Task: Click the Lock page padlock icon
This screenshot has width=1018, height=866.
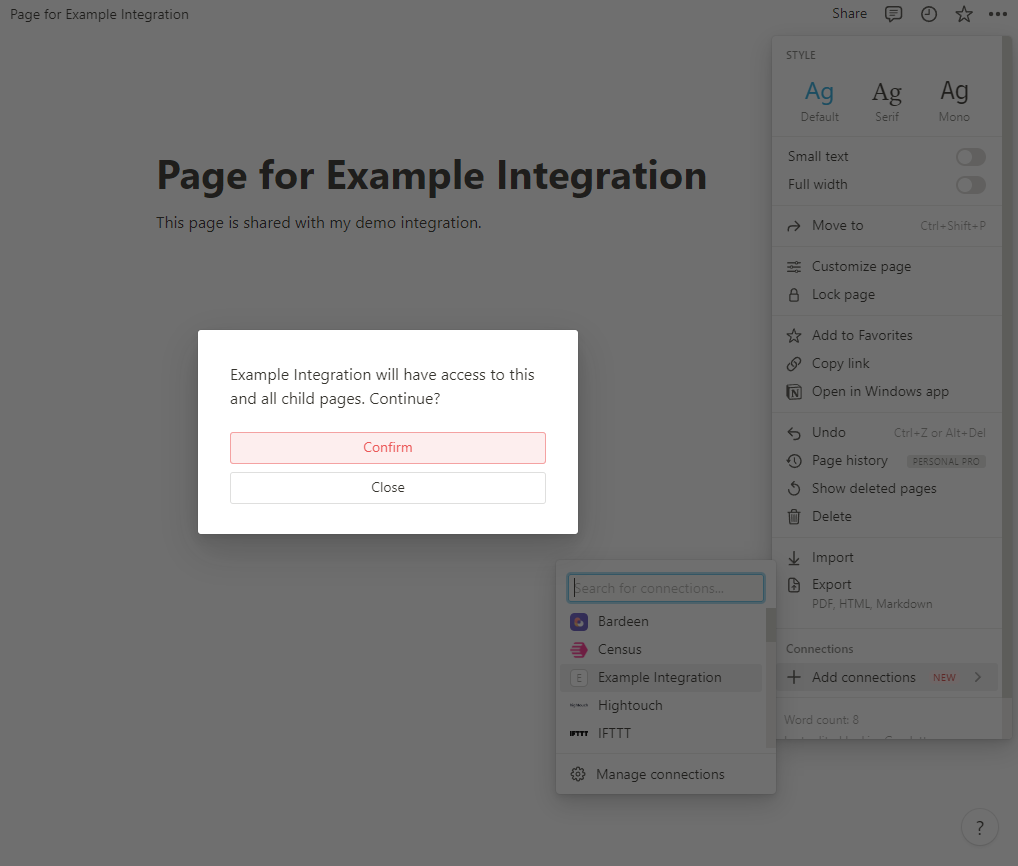Action: tap(793, 295)
